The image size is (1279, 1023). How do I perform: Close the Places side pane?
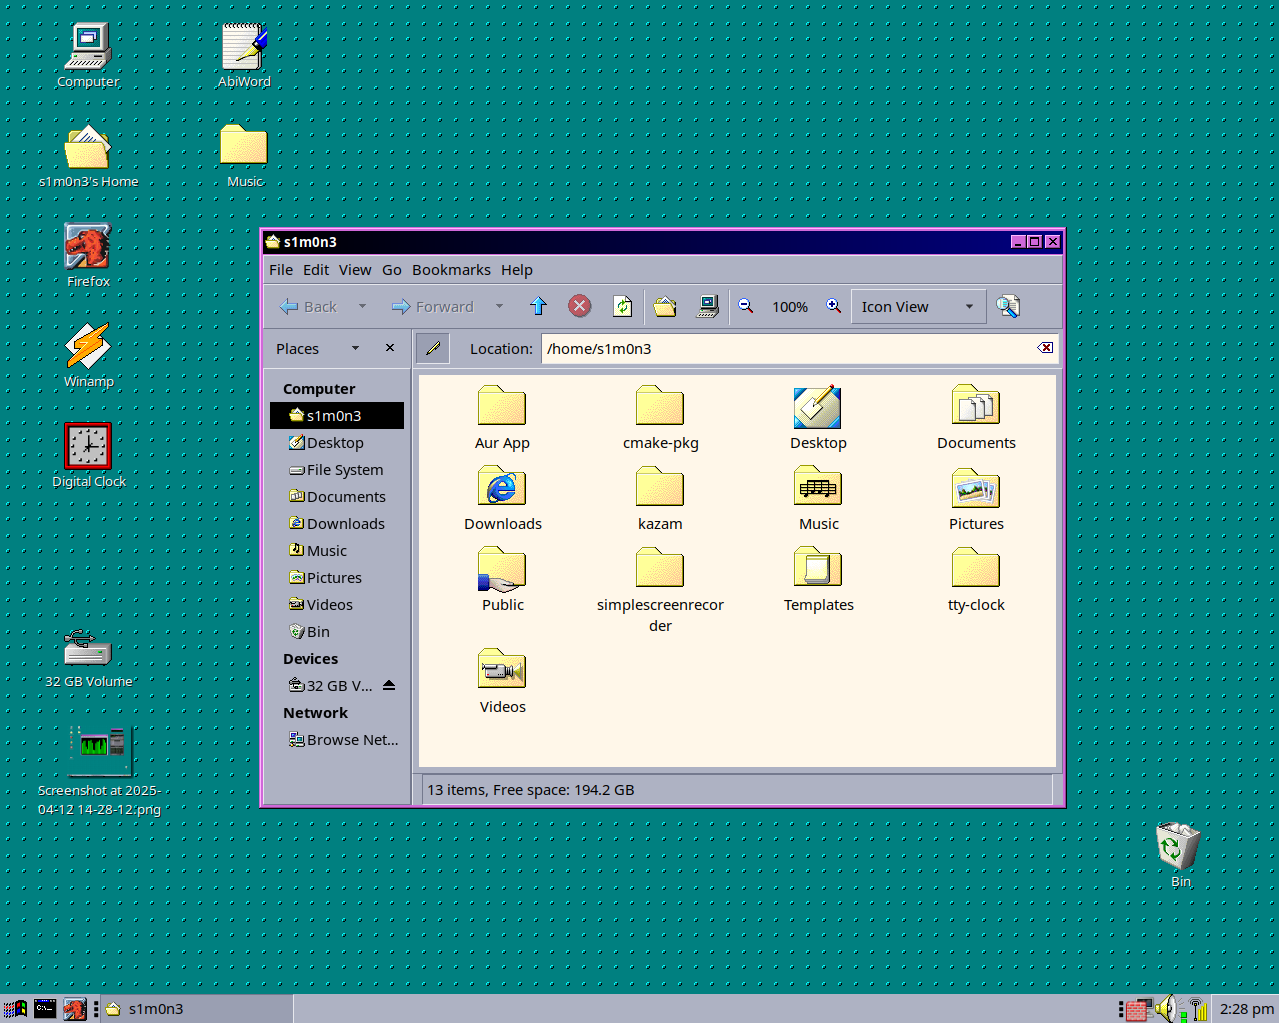[x=390, y=348]
